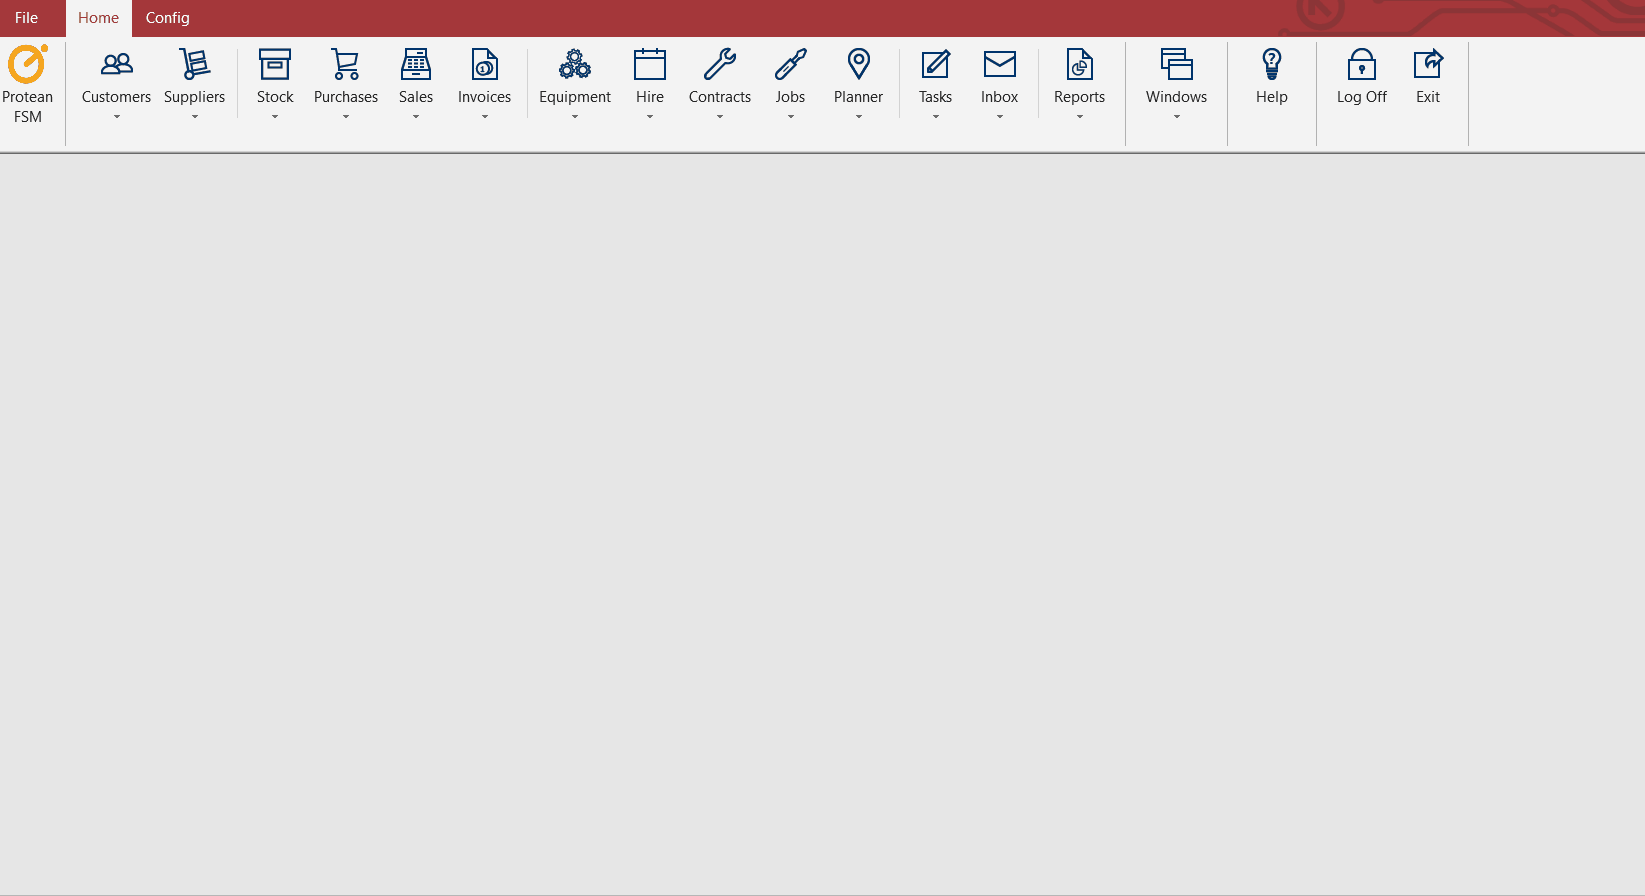Click the Tasks pencil note icon
1645x896 pixels.
click(936, 64)
